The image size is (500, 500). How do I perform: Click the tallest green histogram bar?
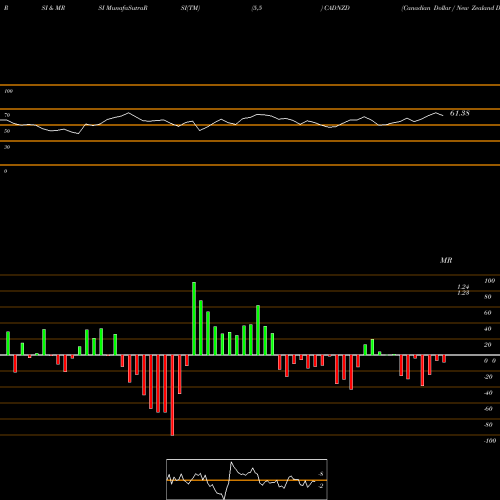tap(194, 318)
